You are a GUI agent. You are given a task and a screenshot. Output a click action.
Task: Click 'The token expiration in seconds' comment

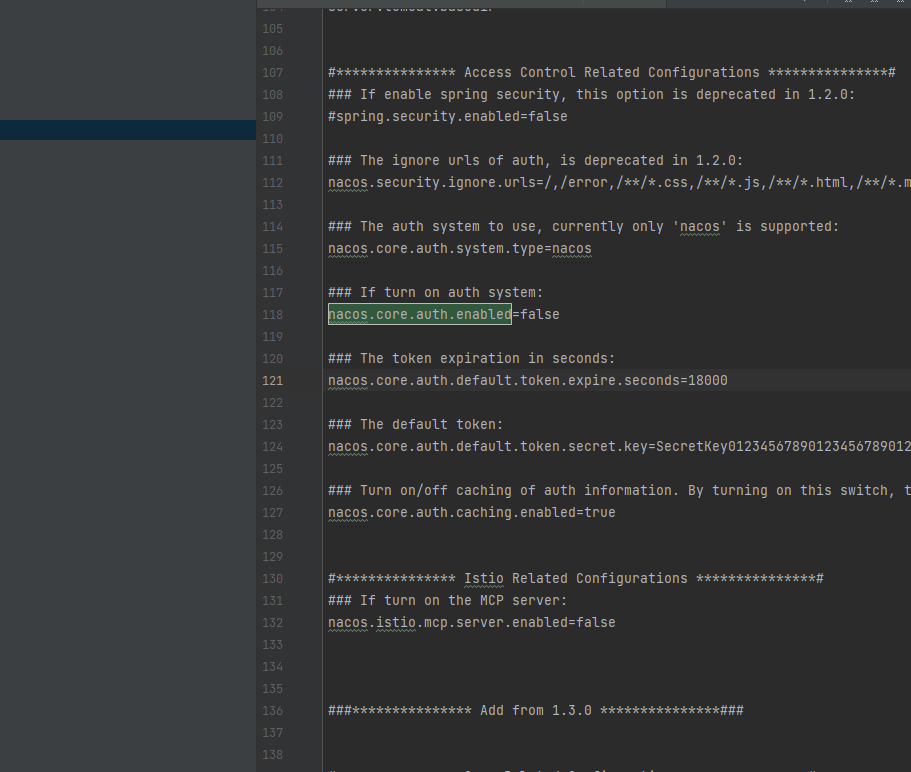(x=471, y=359)
